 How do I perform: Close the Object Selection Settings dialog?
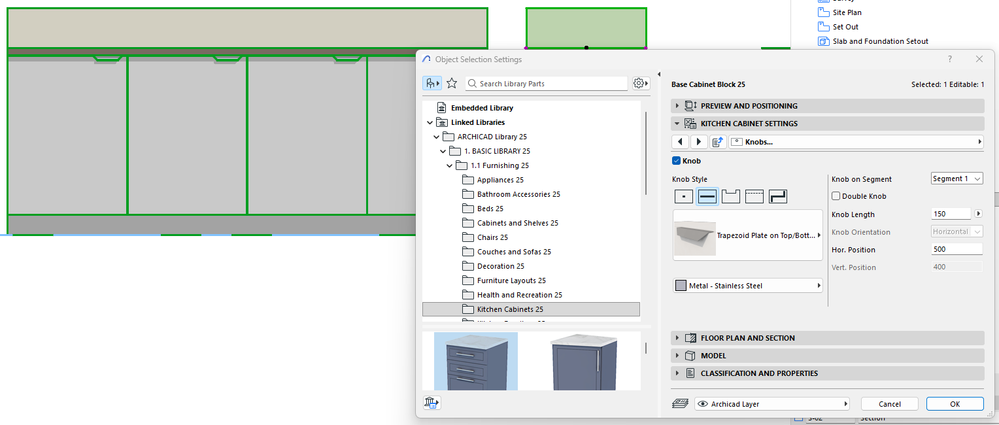pyautogui.click(x=979, y=59)
